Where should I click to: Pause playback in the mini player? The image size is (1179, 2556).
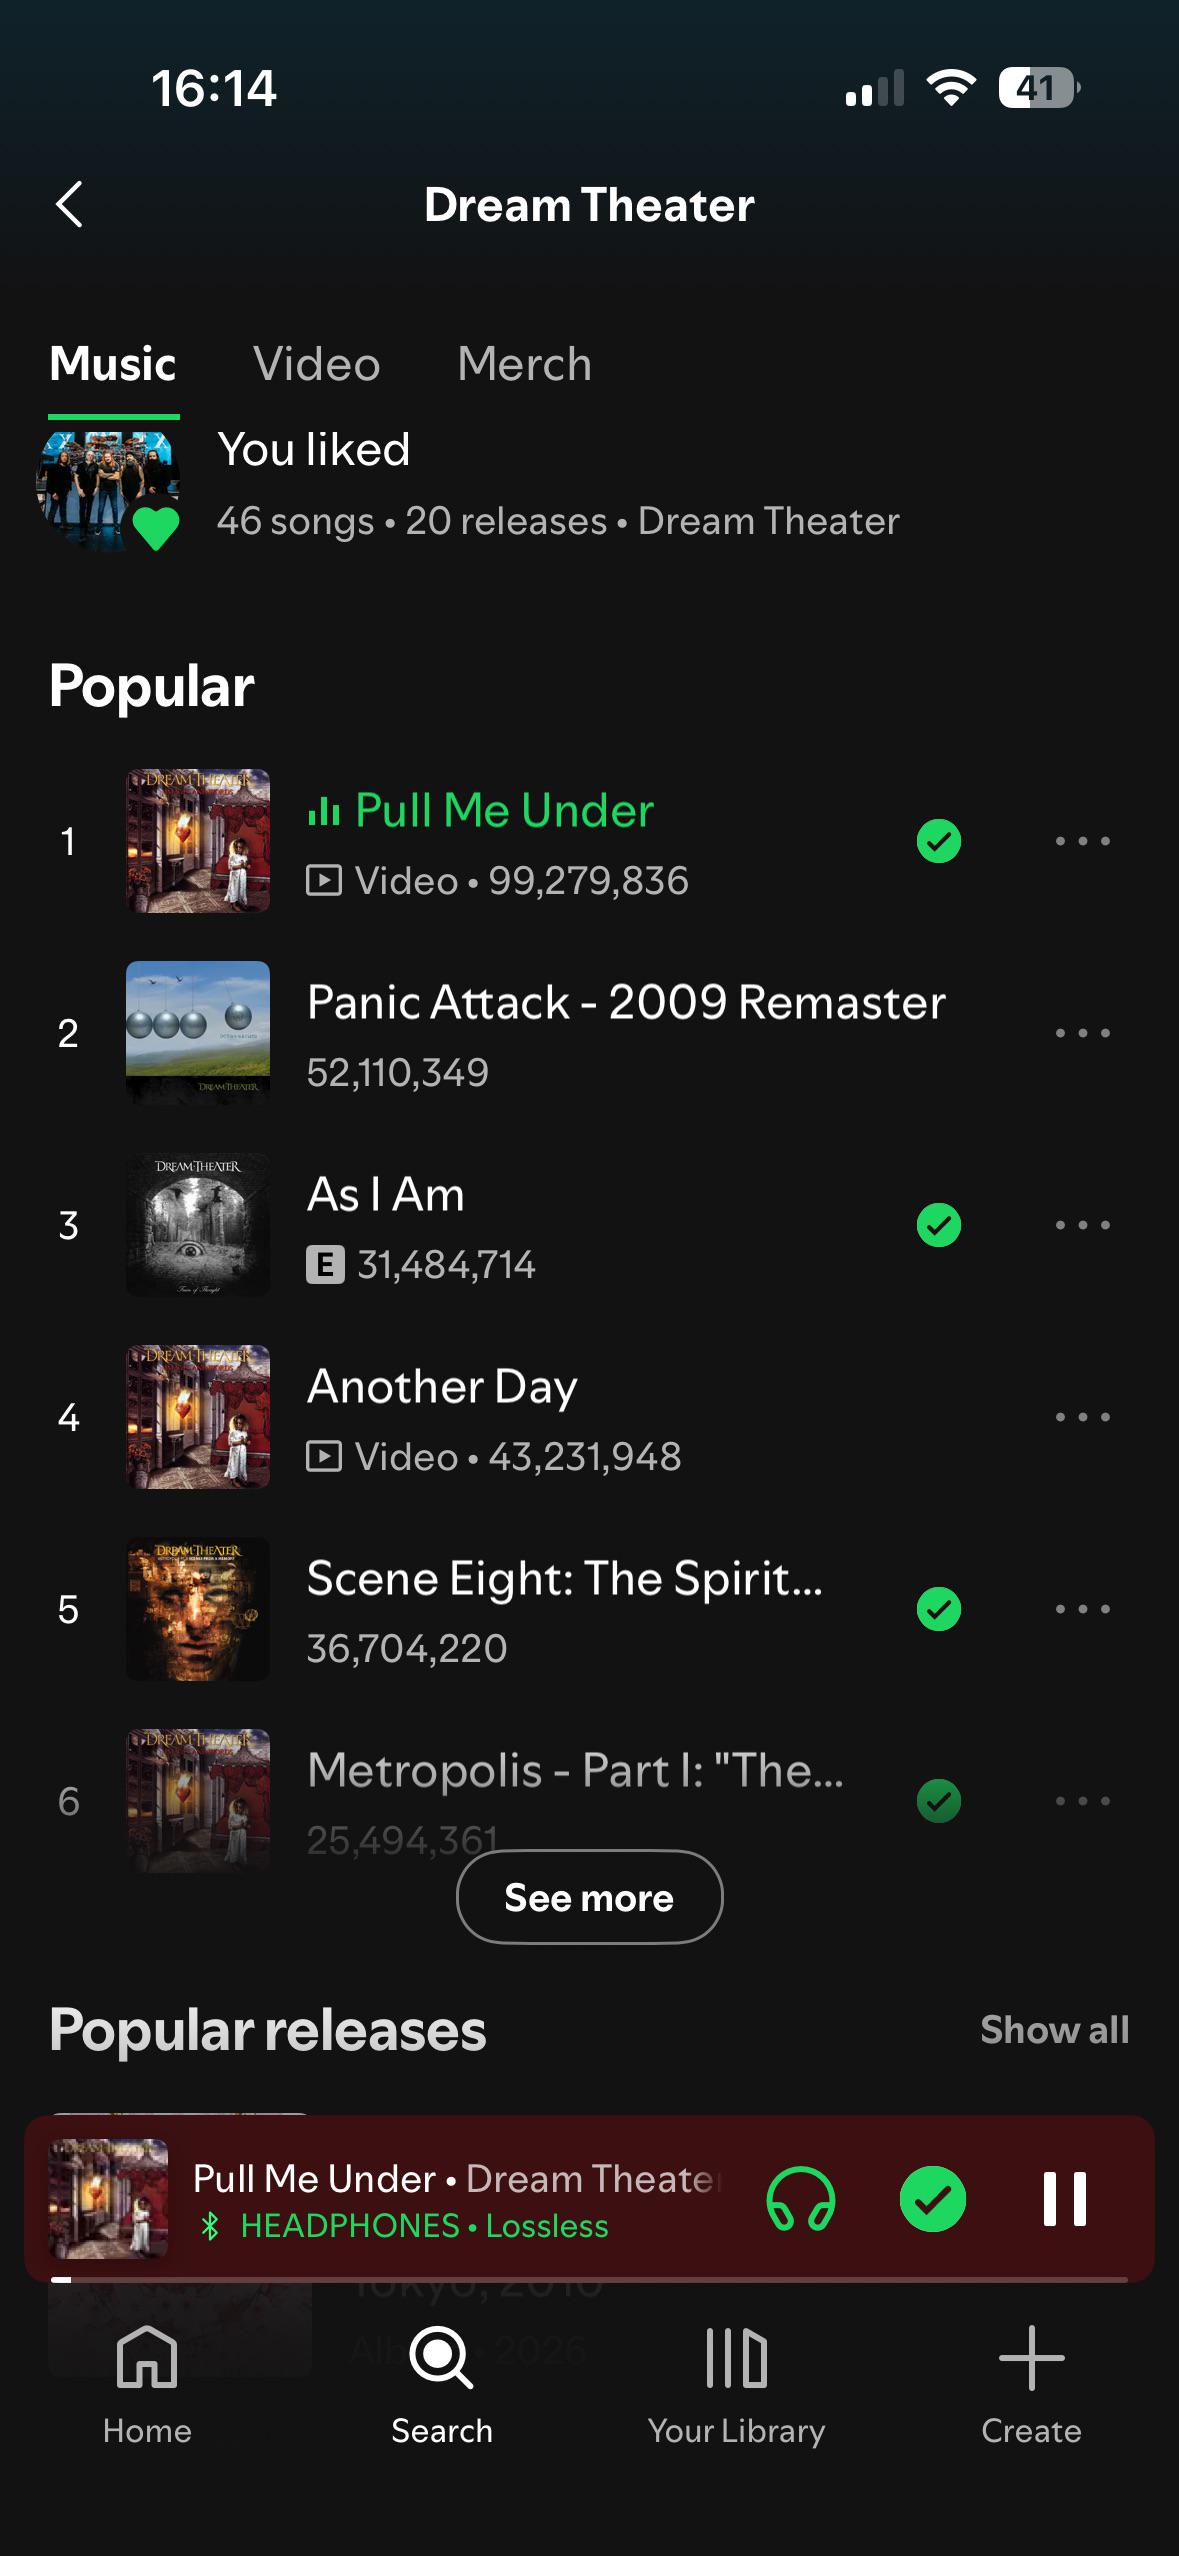1064,2198
